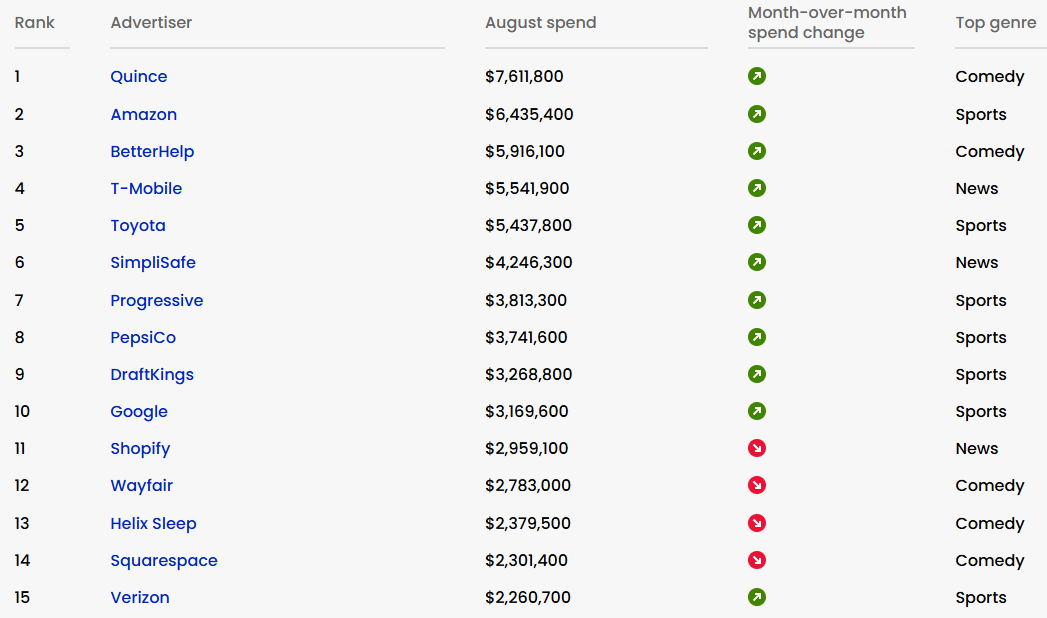1047x618 pixels.
Task: Click the Shopify advertiser link
Action: [140, 449]
